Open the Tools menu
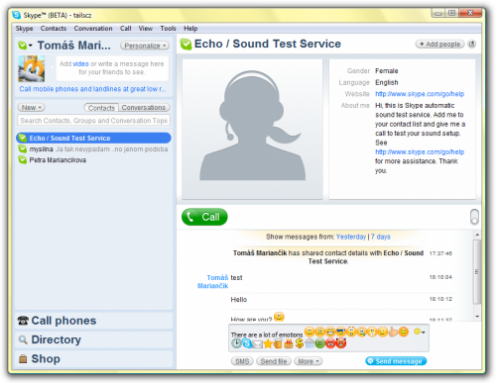Image resolution: width=496 pixels, height=383 pixels. [x=168, y=28]
